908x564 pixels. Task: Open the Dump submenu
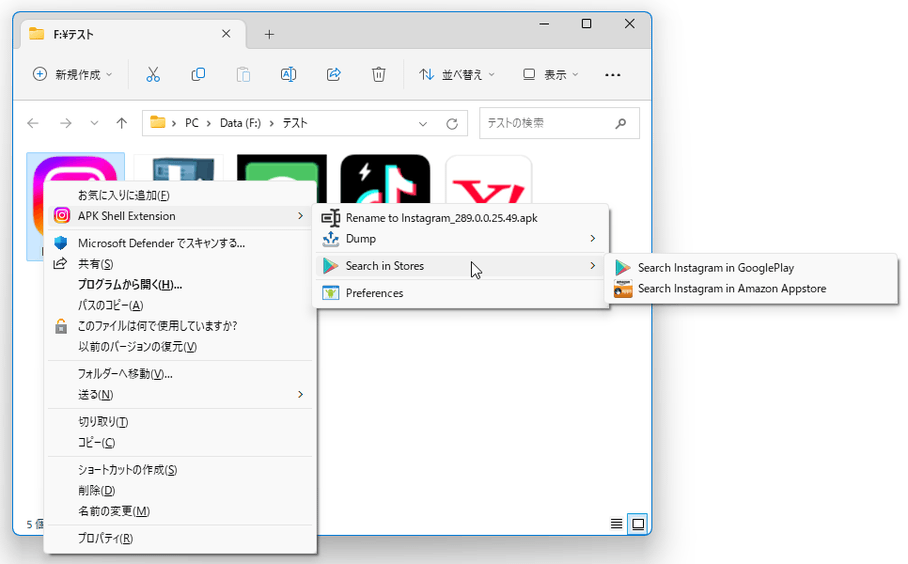[461, 239]
